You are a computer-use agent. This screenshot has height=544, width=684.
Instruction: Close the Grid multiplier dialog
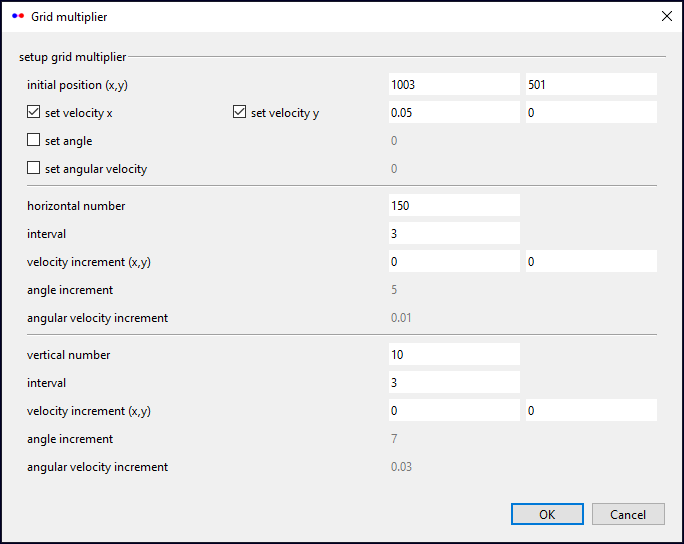pyautogui.click(x=667, y=16)
